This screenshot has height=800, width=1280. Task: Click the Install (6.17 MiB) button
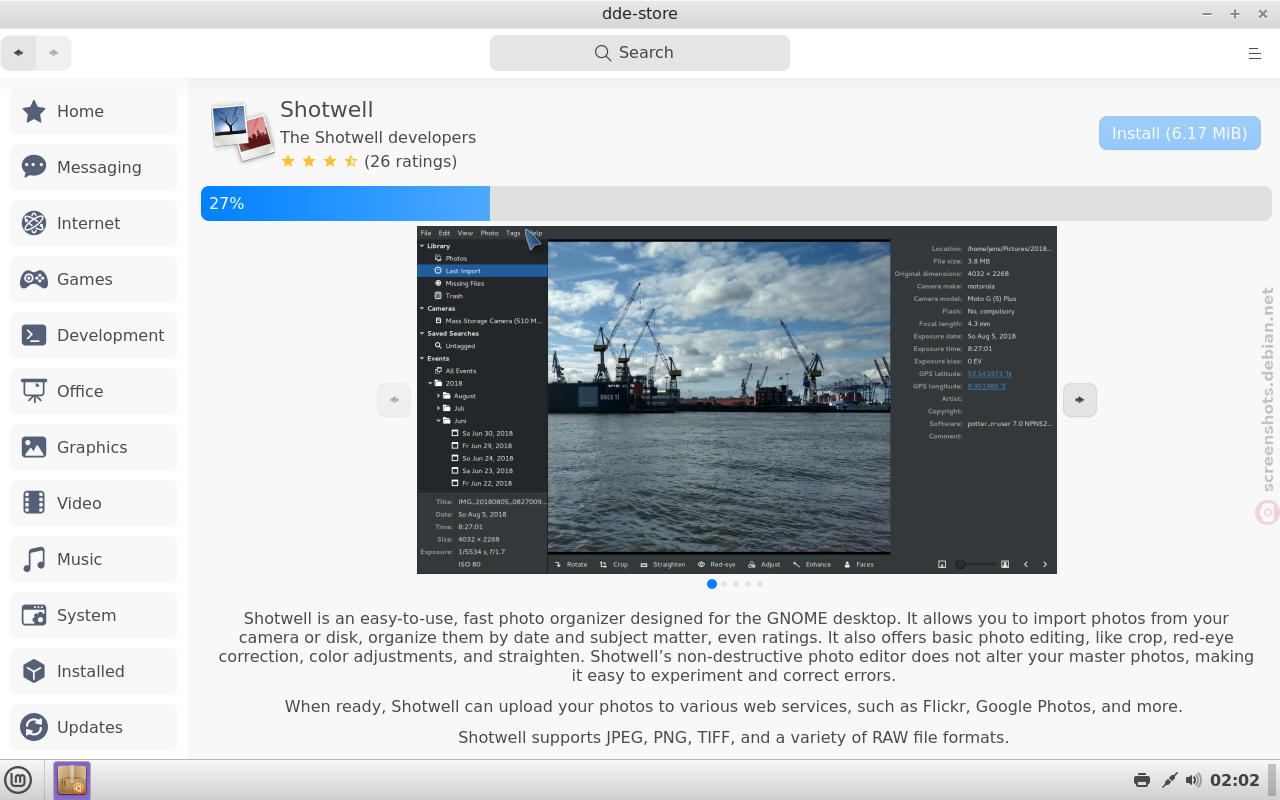[x=1180, y=133]
